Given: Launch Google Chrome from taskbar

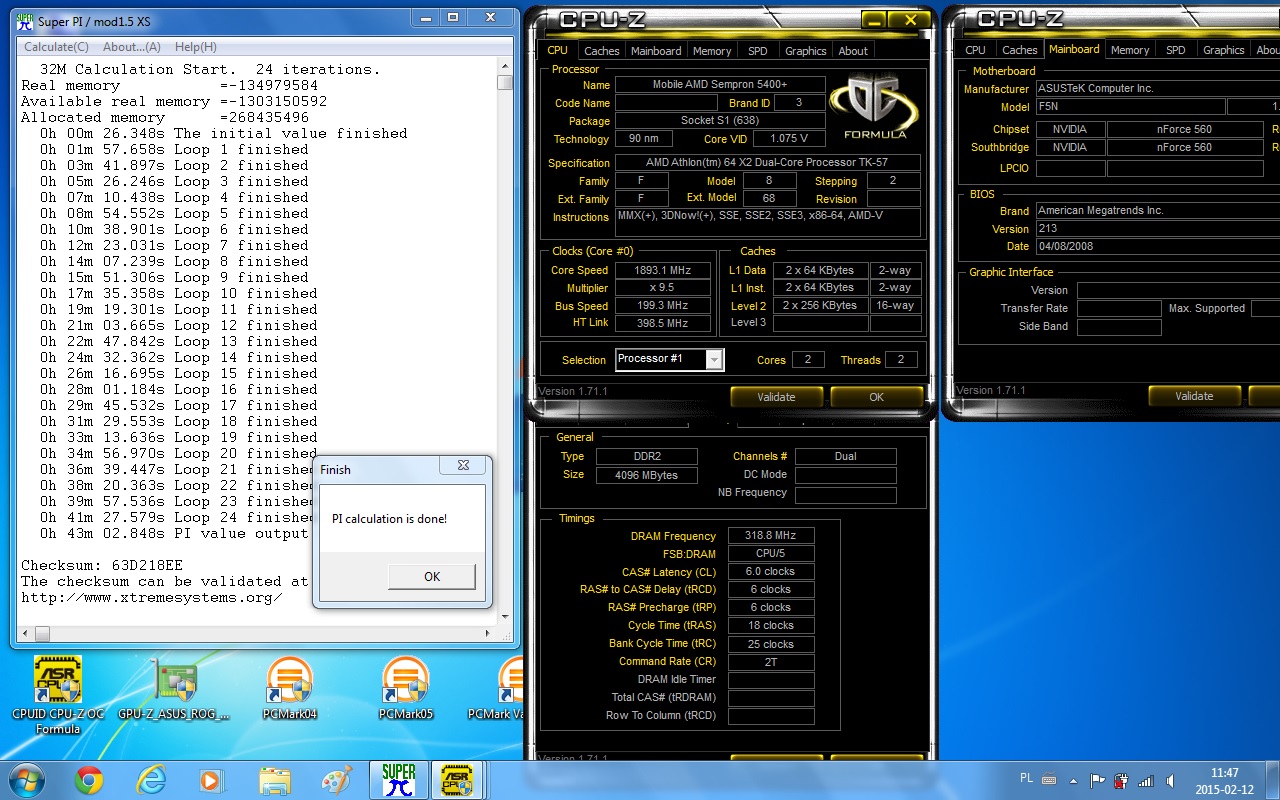Looking at the screenshot, I should pos(88,780).
